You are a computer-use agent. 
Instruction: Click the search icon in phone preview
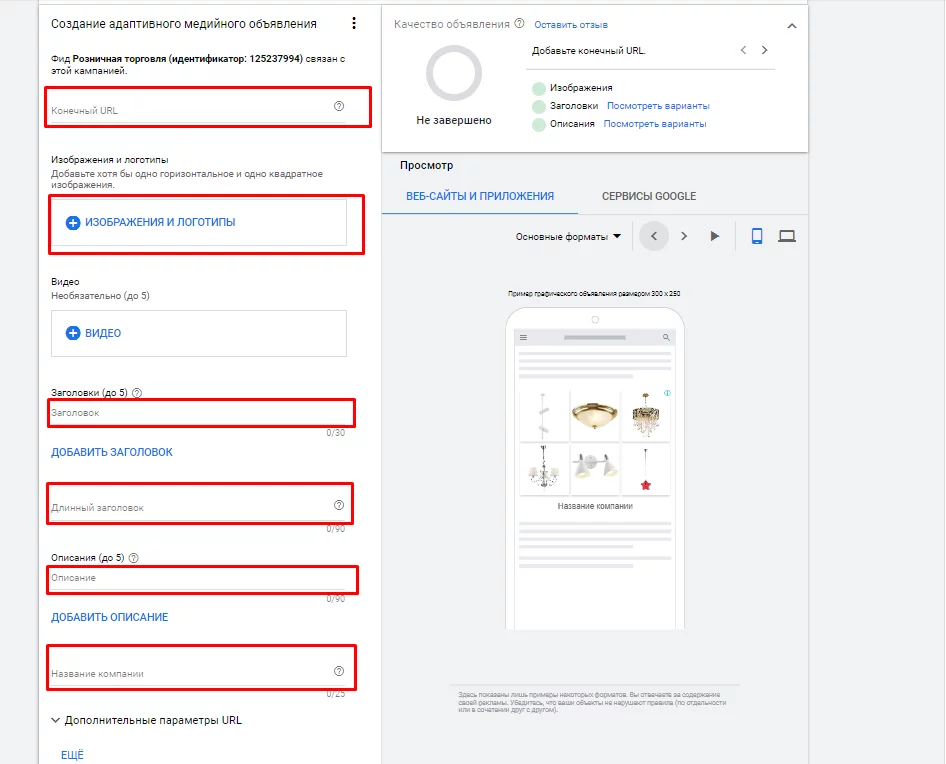coord(666,337)
